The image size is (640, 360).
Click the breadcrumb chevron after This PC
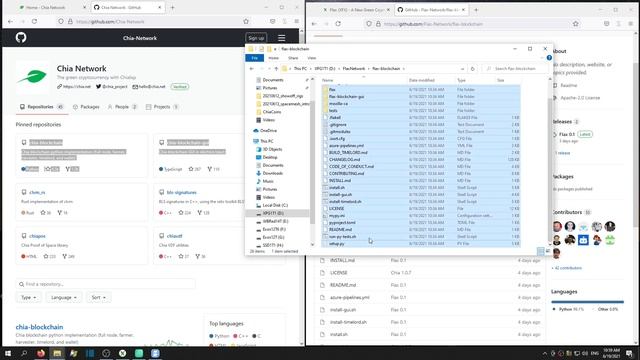(311, 69)
